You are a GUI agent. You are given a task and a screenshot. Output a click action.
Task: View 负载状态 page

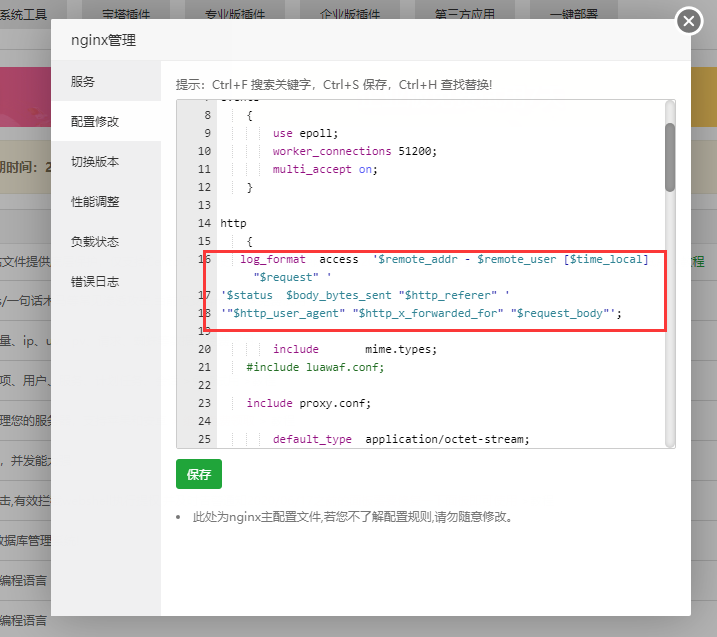(106, 241)
